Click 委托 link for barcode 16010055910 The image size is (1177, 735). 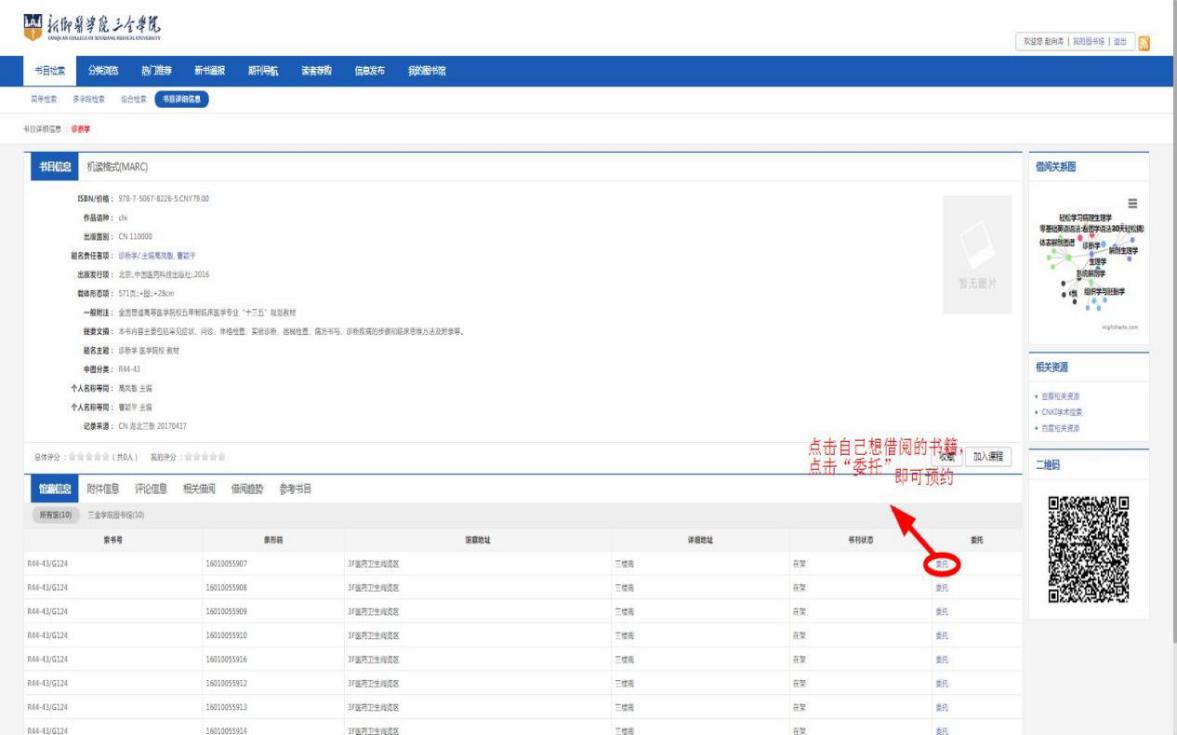[x=941, y=636]
